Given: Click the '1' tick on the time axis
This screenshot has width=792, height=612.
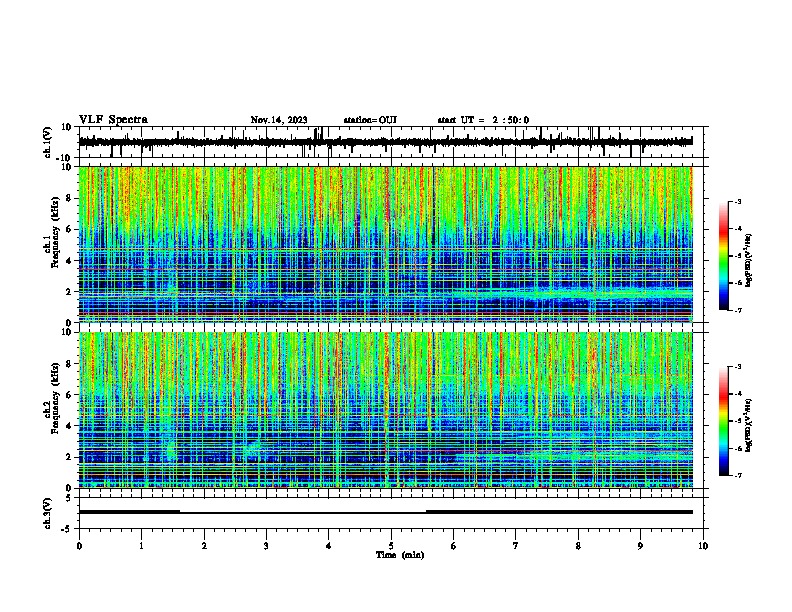Looking at the screenshot, I should (141, 546).
